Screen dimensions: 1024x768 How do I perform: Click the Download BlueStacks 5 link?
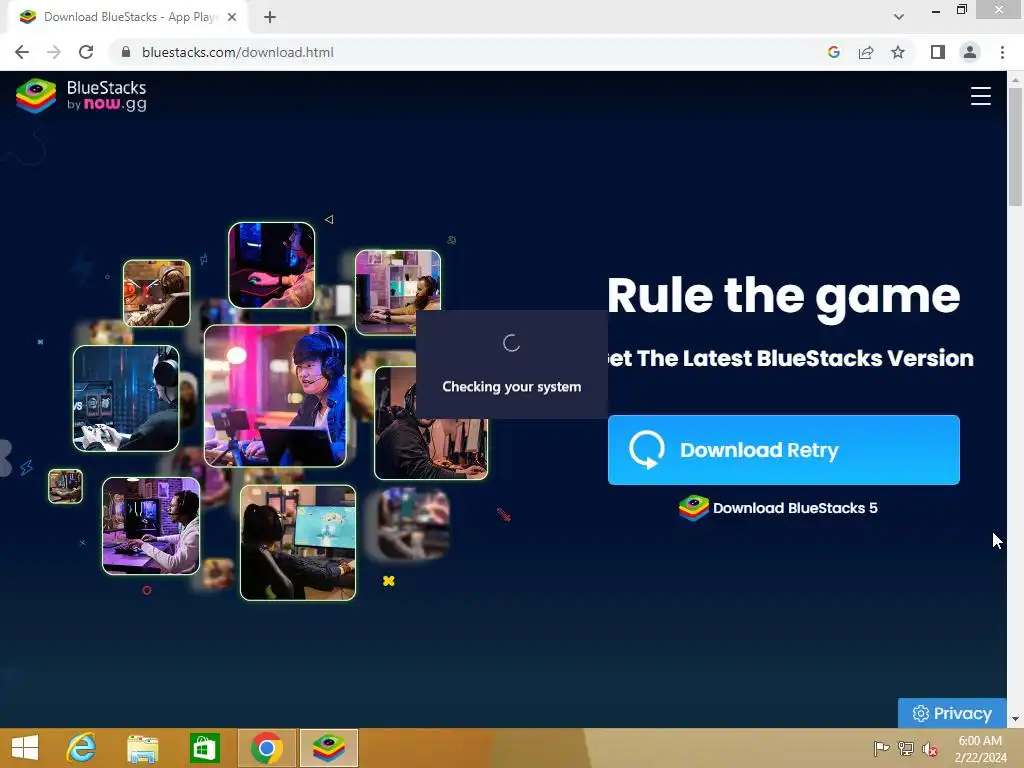(778, 508)
